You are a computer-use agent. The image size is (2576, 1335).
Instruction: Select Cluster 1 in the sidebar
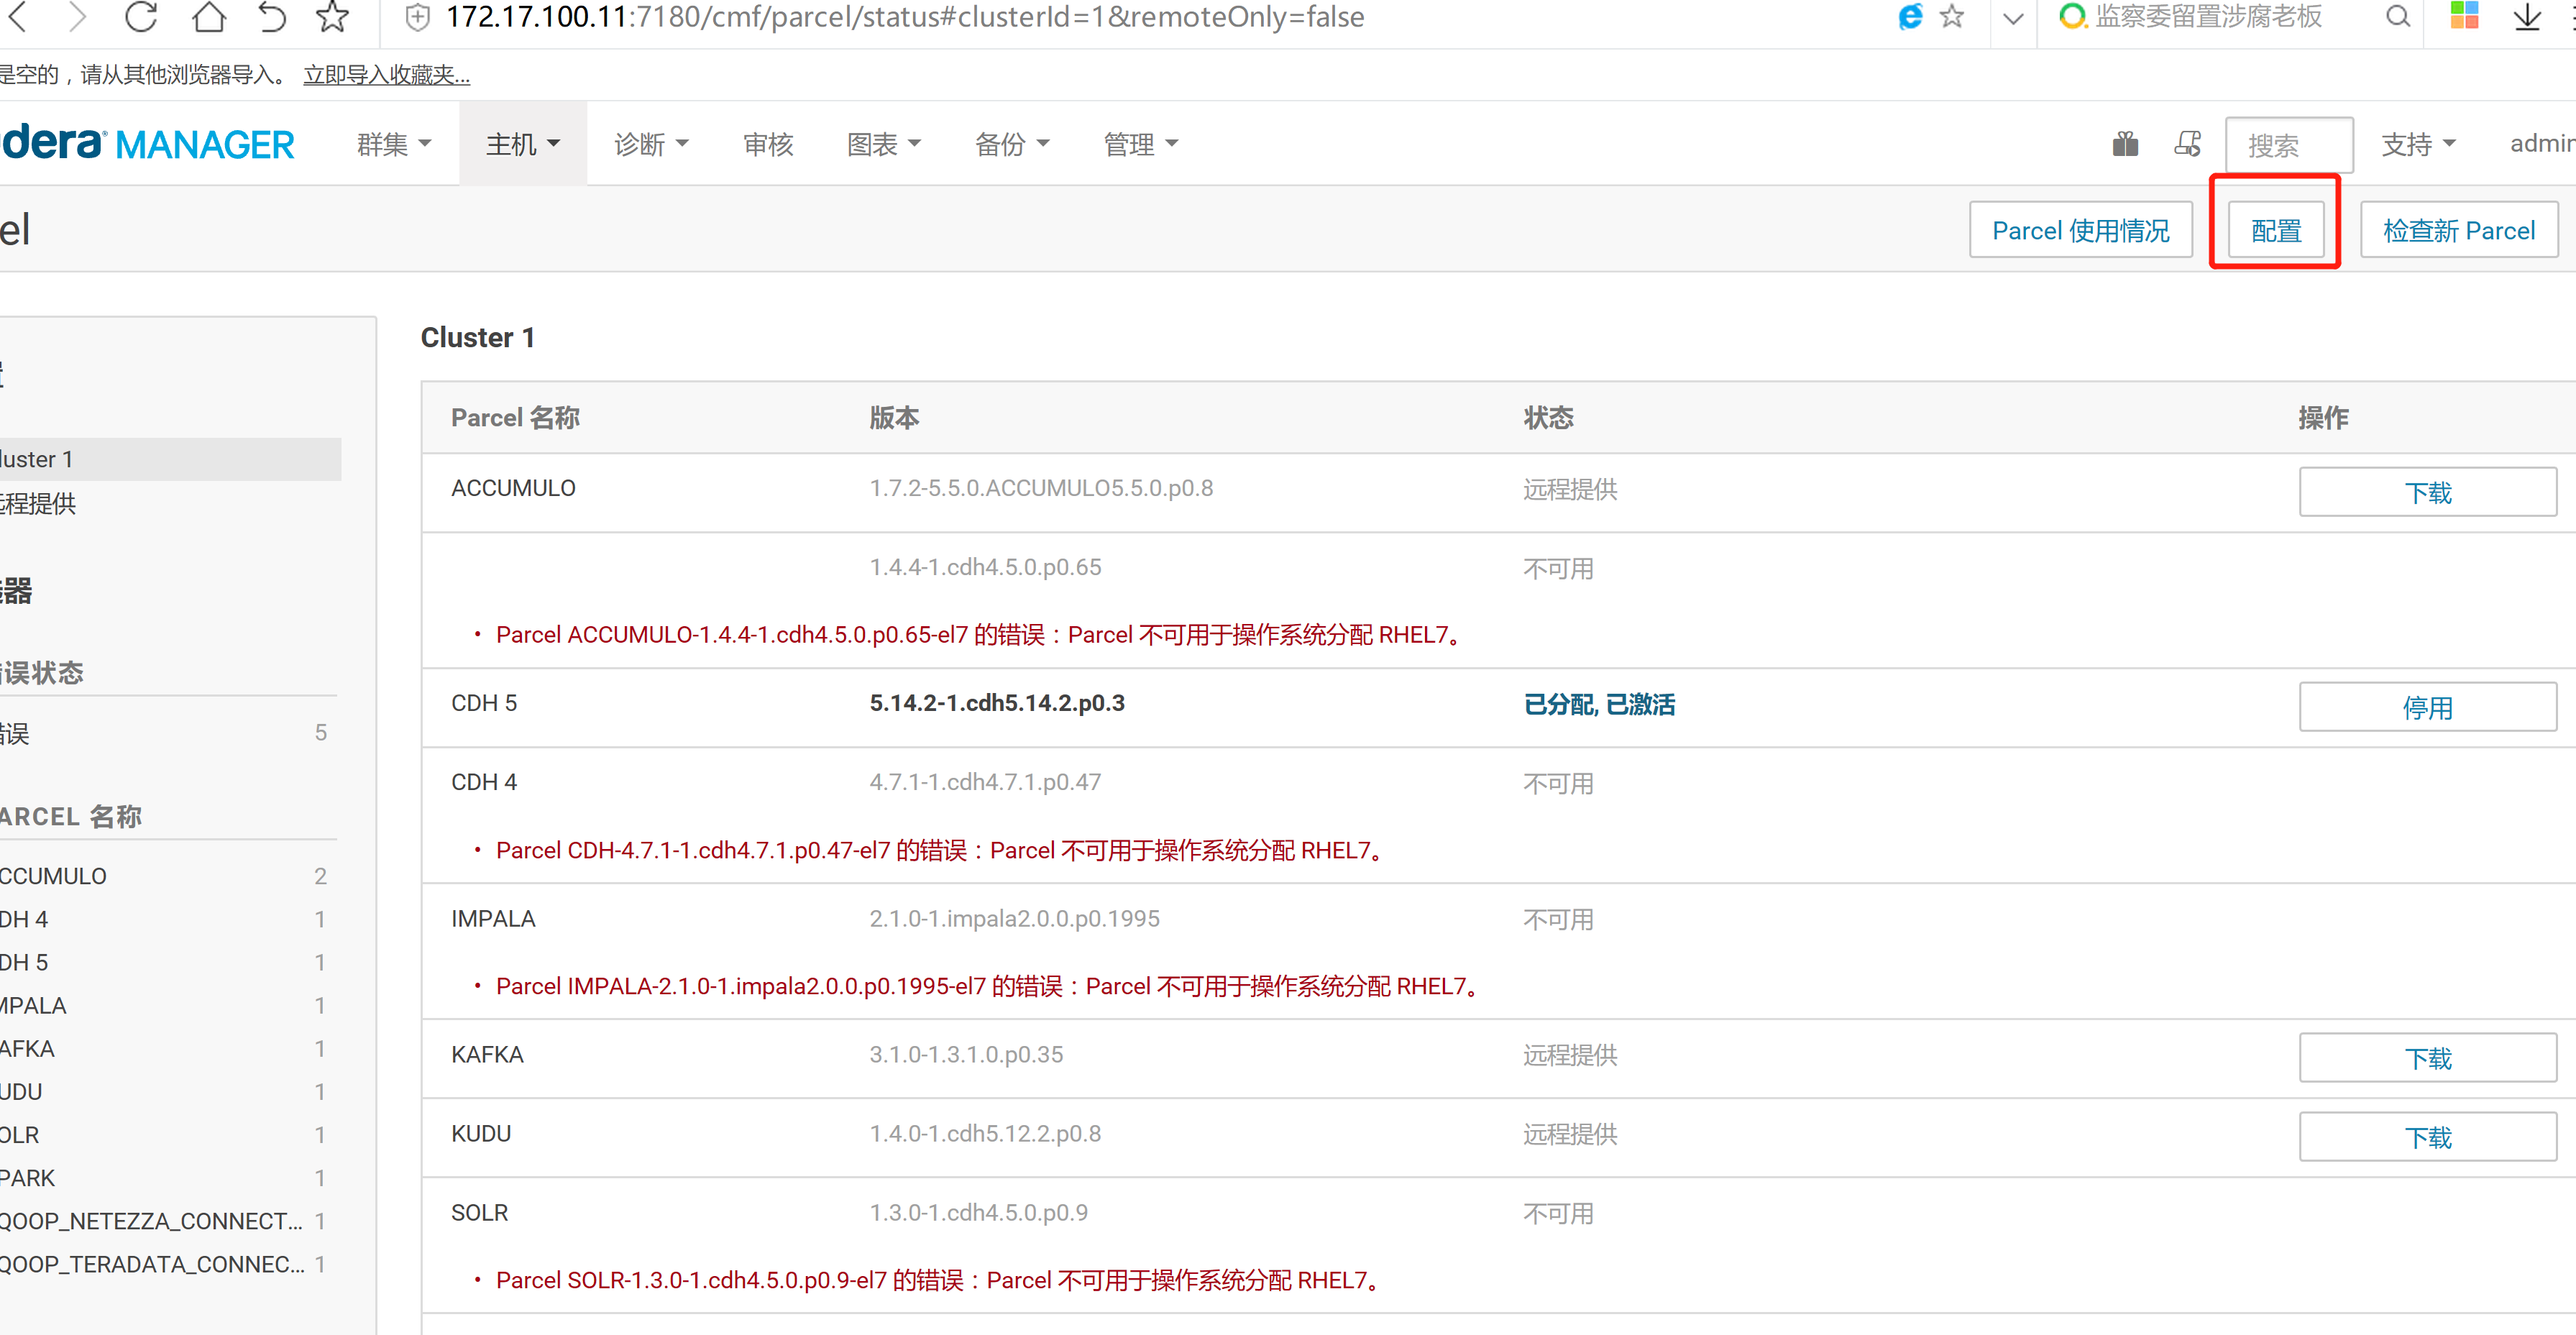pyautogui.click(x=170, y=459)
